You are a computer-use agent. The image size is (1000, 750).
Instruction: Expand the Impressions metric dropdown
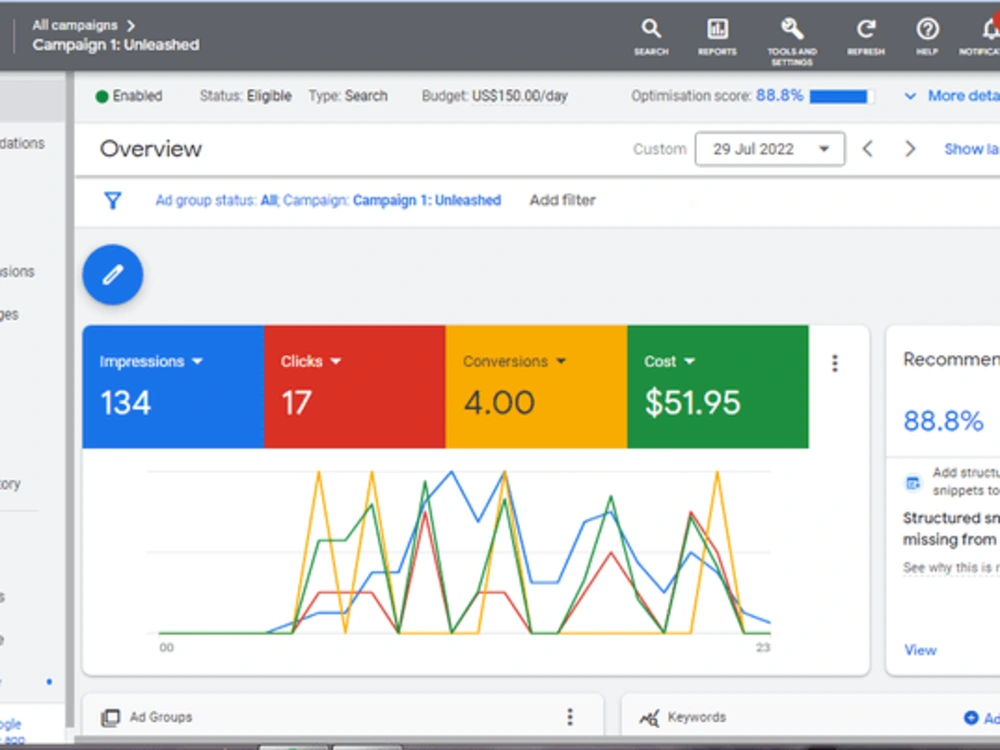pyautogui.click(x=198, y=362)
